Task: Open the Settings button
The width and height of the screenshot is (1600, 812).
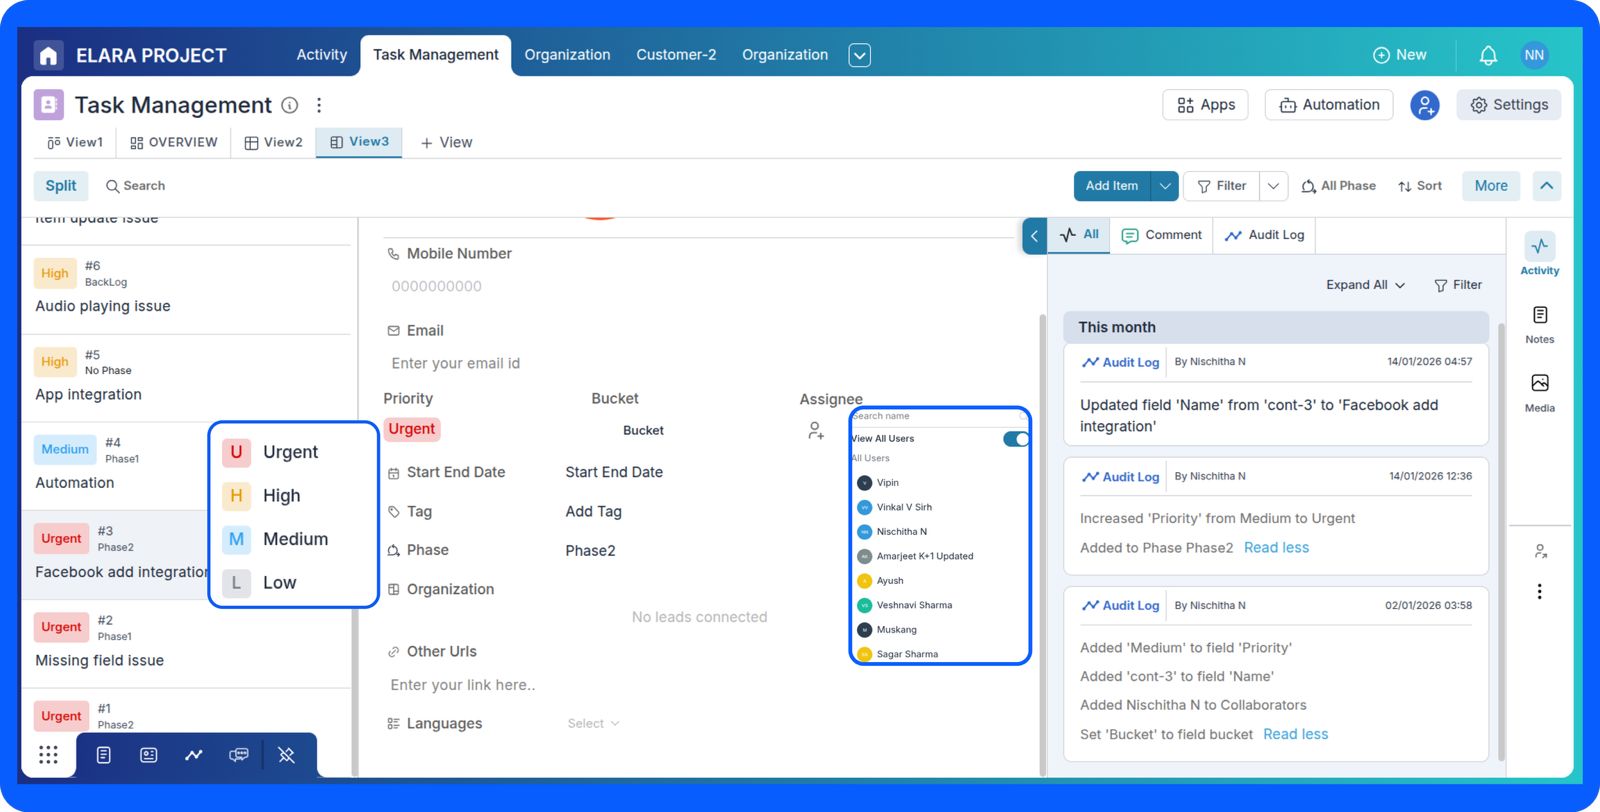Action: tap(1509, 105)
